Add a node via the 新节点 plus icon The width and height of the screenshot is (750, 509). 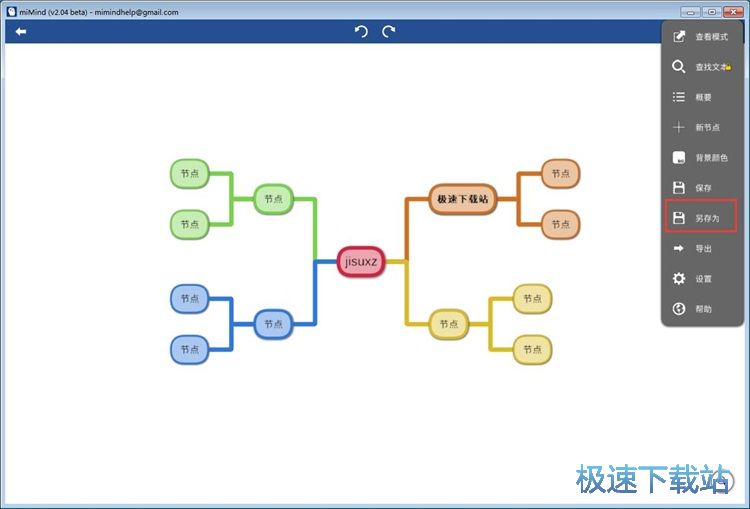(x=679, y=127)
